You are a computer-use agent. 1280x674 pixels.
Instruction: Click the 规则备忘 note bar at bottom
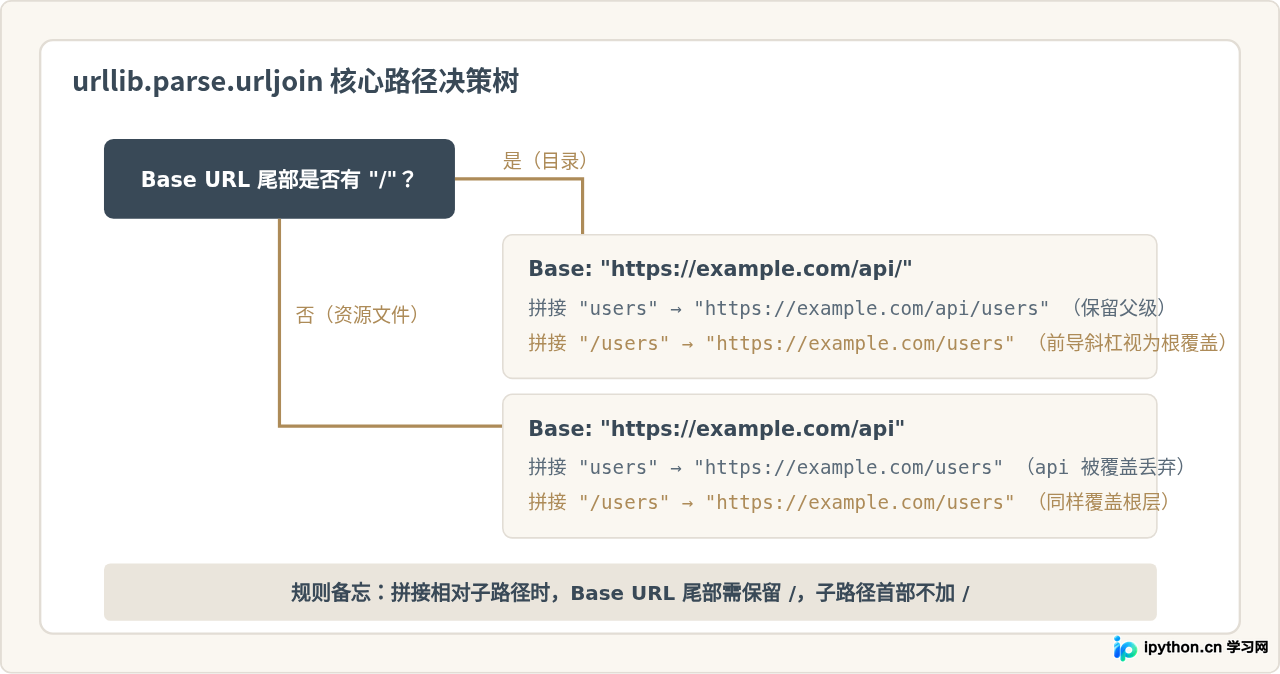point(630,592)
